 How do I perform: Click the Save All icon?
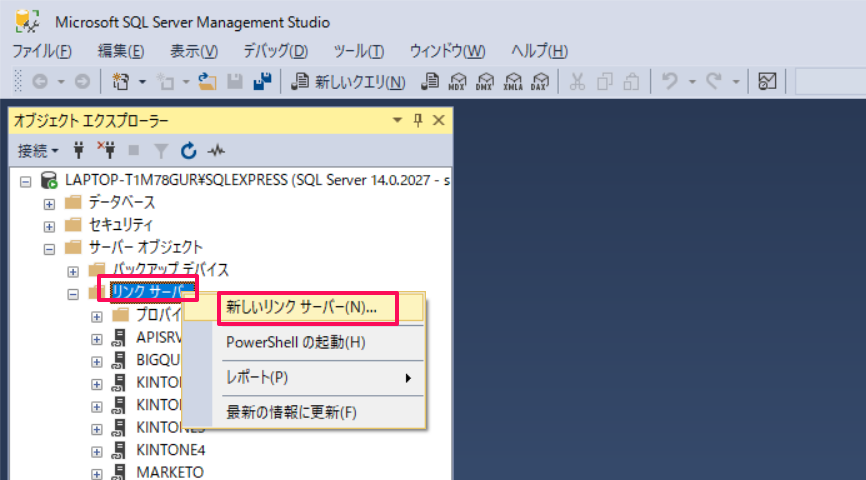262,82
